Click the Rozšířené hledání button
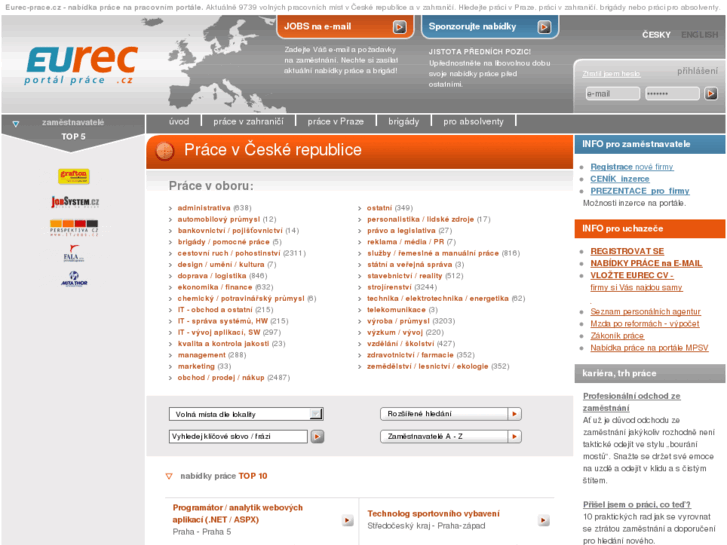 pyautogui.click(x=451, y=414)
